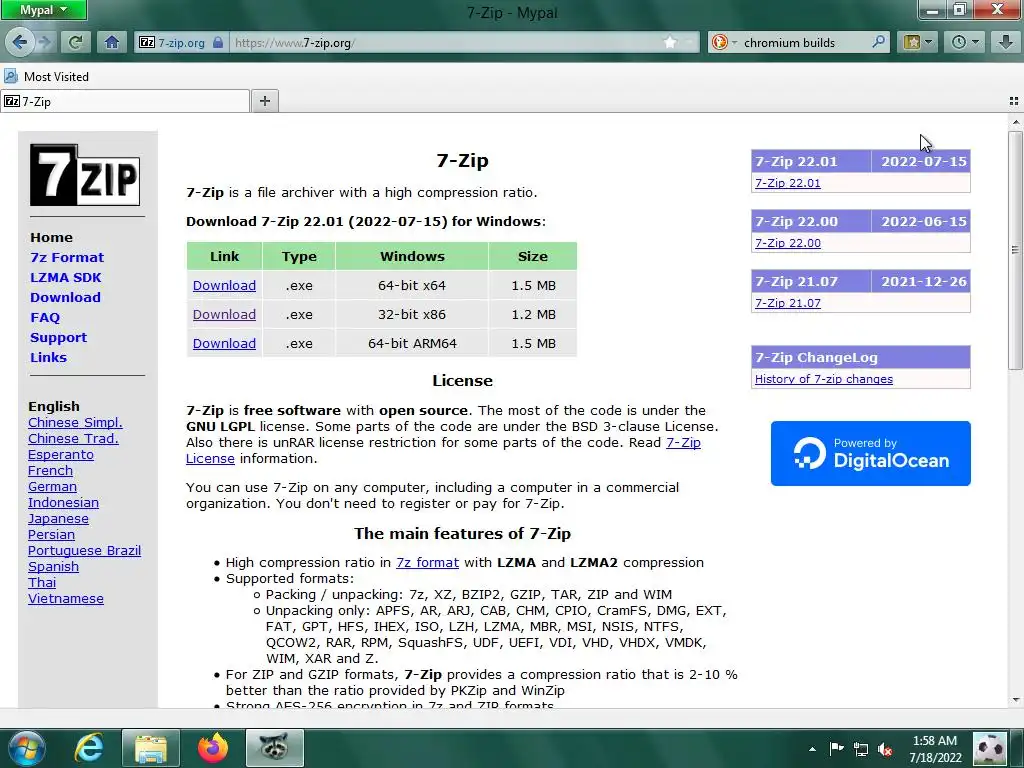The height and width of the screenshot is (768, 1024).
Task: Open the LZMA SDK menu link
Action: coord(66,278)
